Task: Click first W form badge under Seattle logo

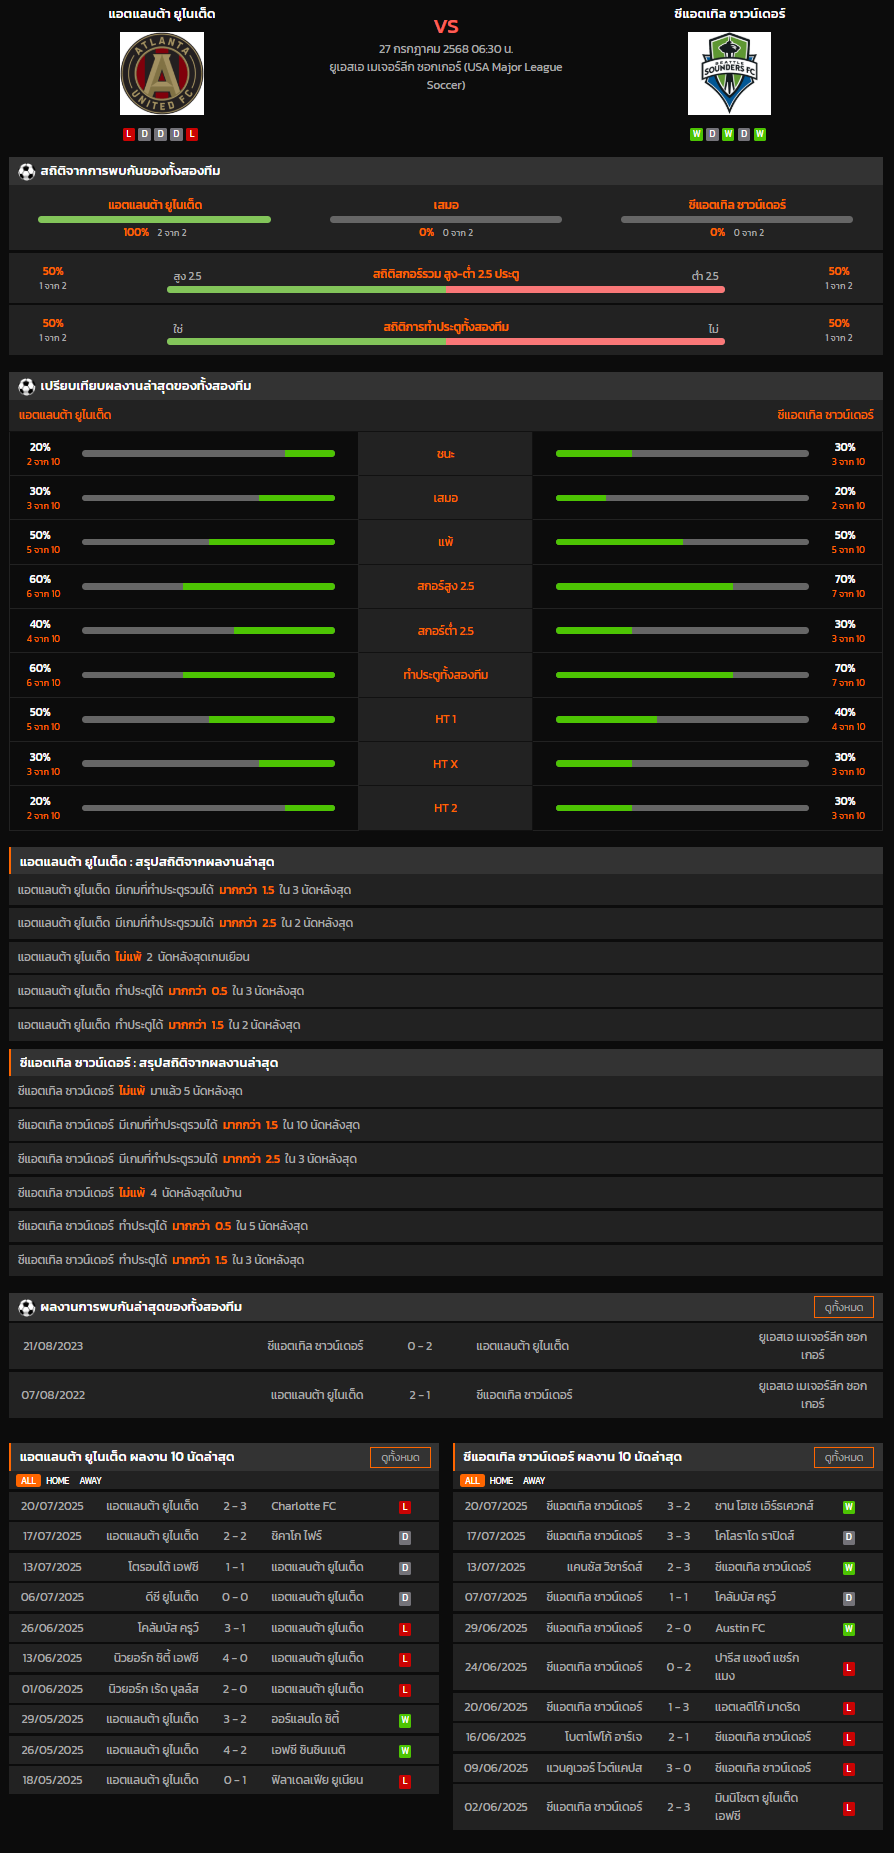Action: pos(696,134)
